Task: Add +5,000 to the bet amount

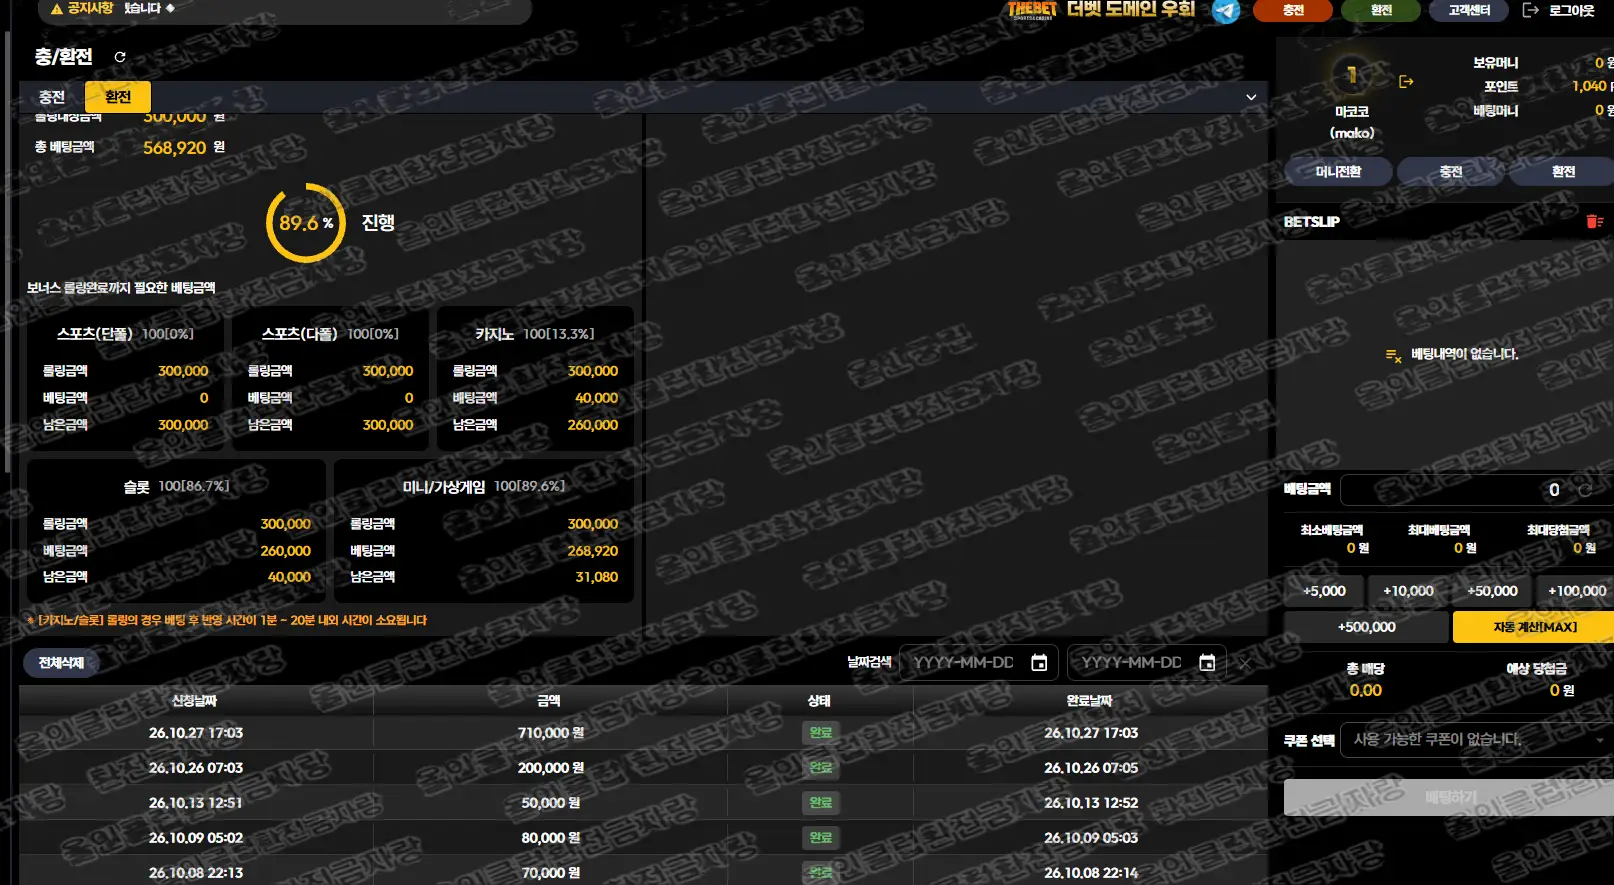Action: click(1324, 591)
